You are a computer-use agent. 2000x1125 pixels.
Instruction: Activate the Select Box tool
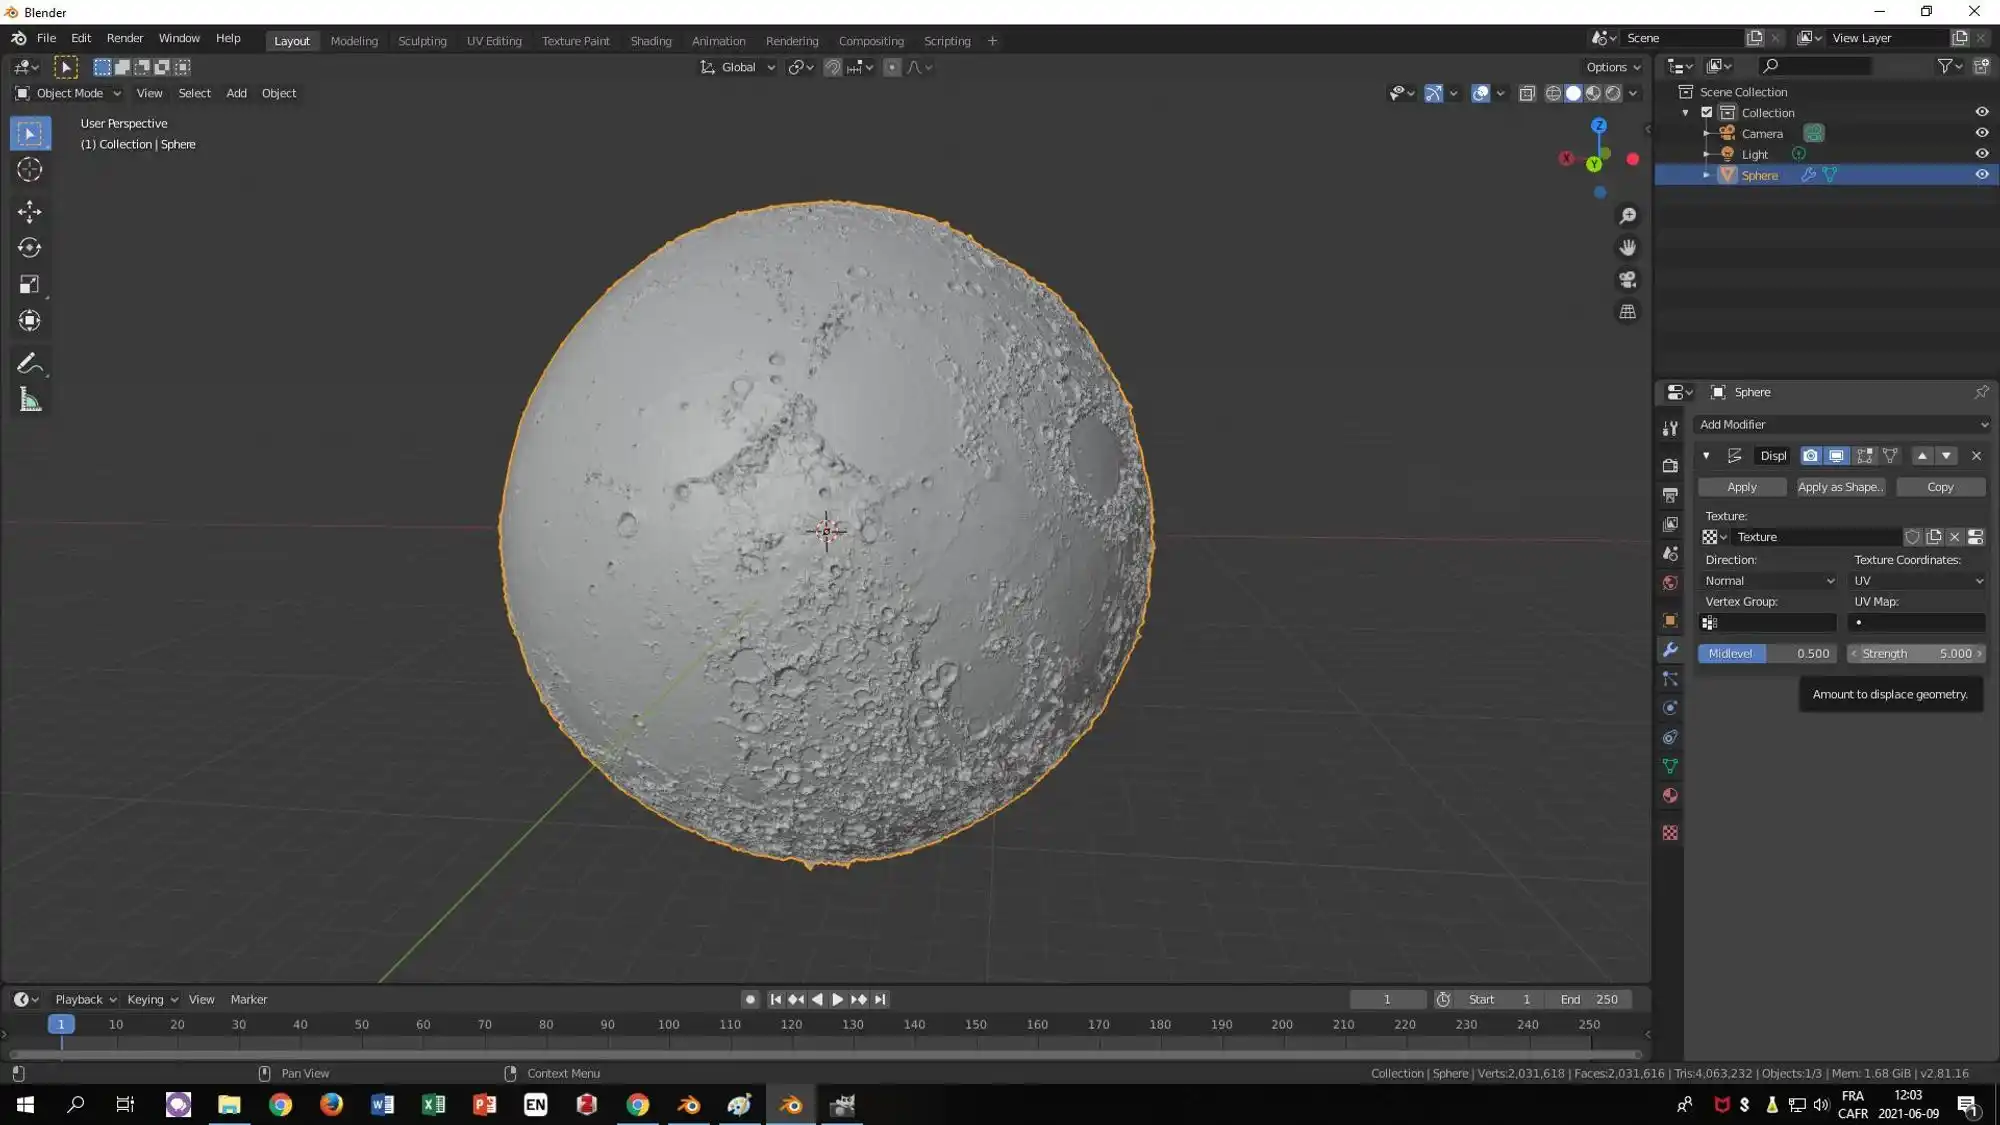[x=29, y=134]
